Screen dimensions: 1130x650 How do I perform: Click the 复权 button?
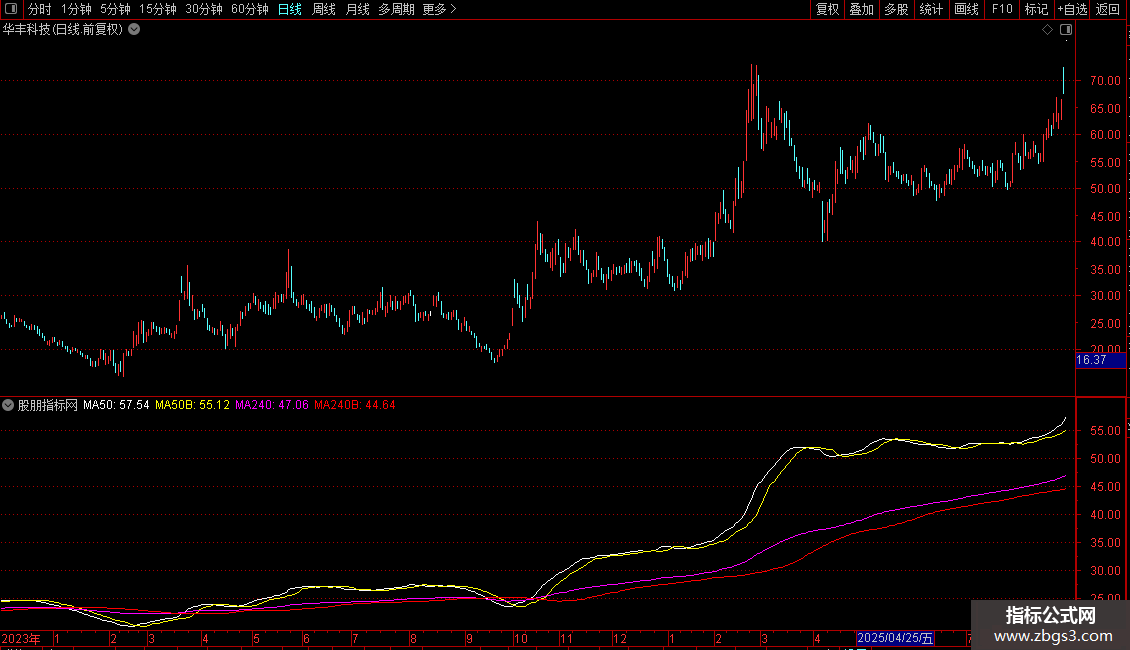(827, 9)
